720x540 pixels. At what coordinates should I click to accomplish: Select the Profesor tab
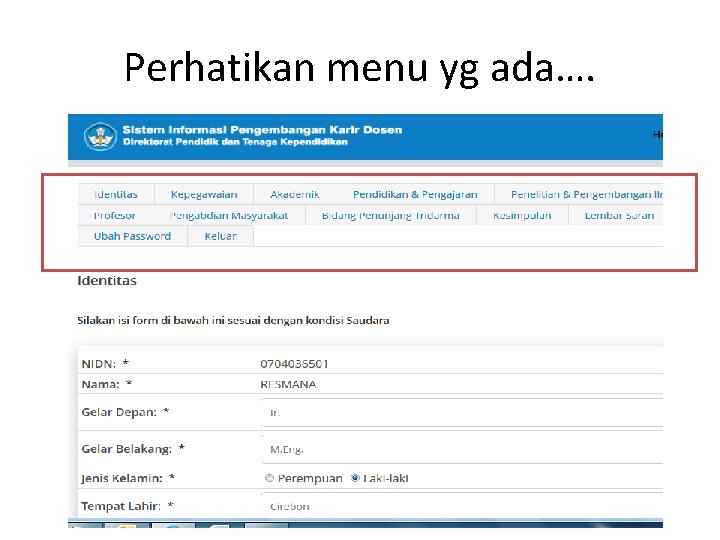114,215
